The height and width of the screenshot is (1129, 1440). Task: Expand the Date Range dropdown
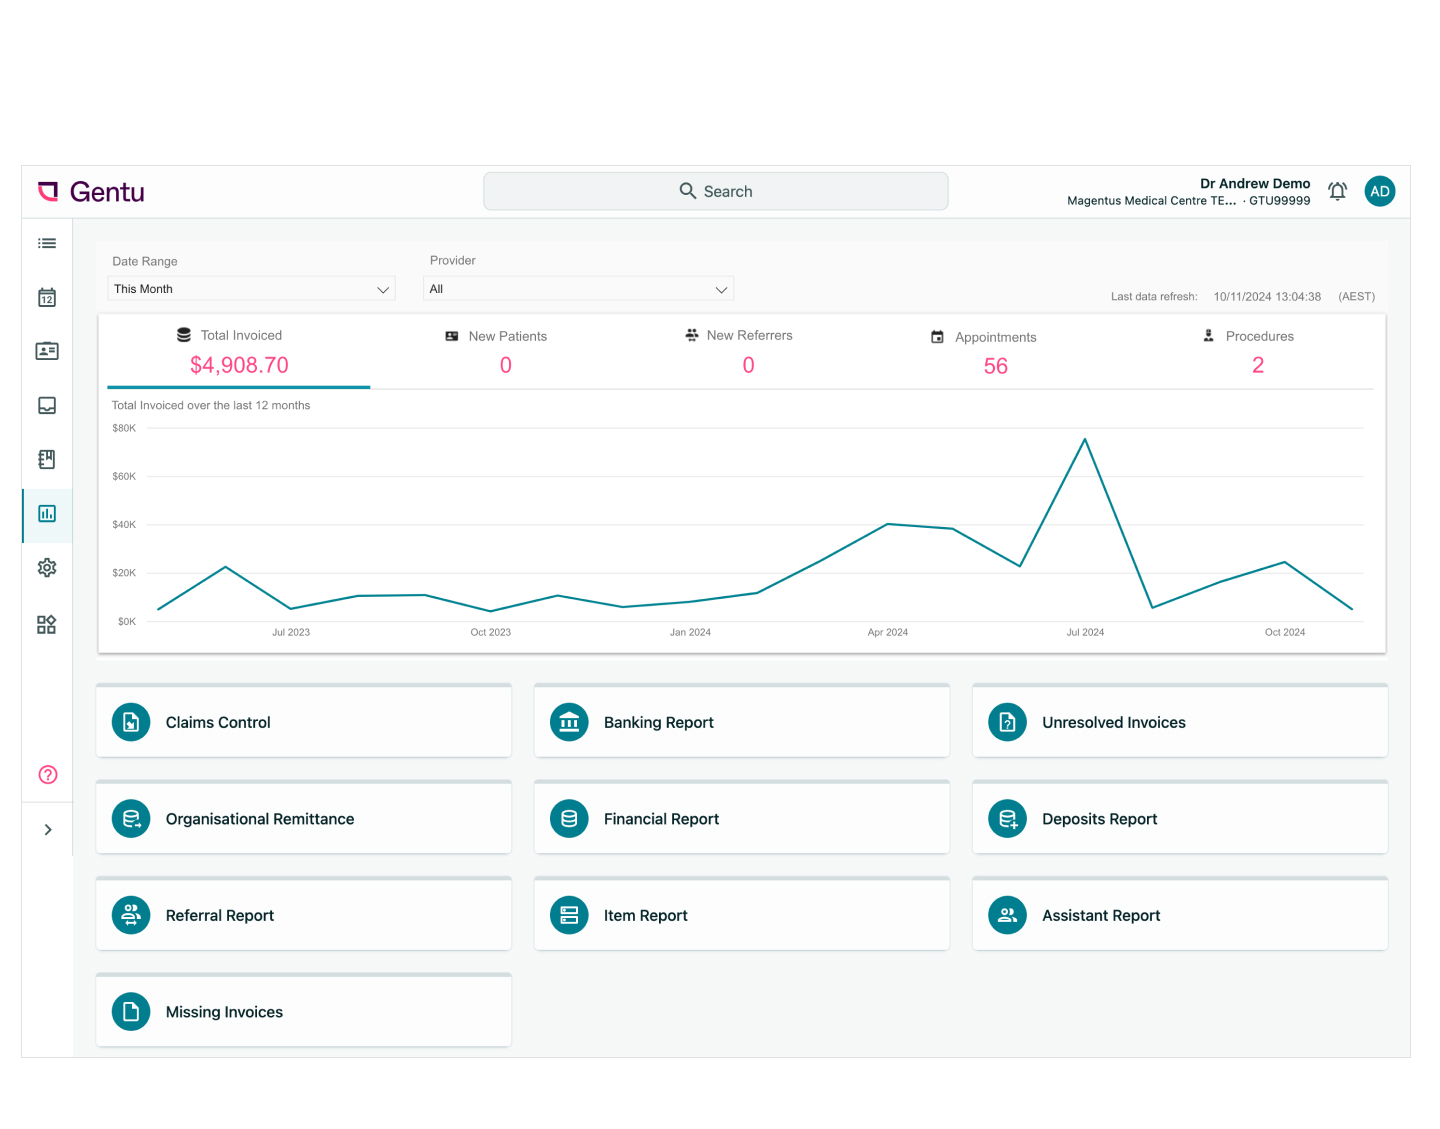251,289
